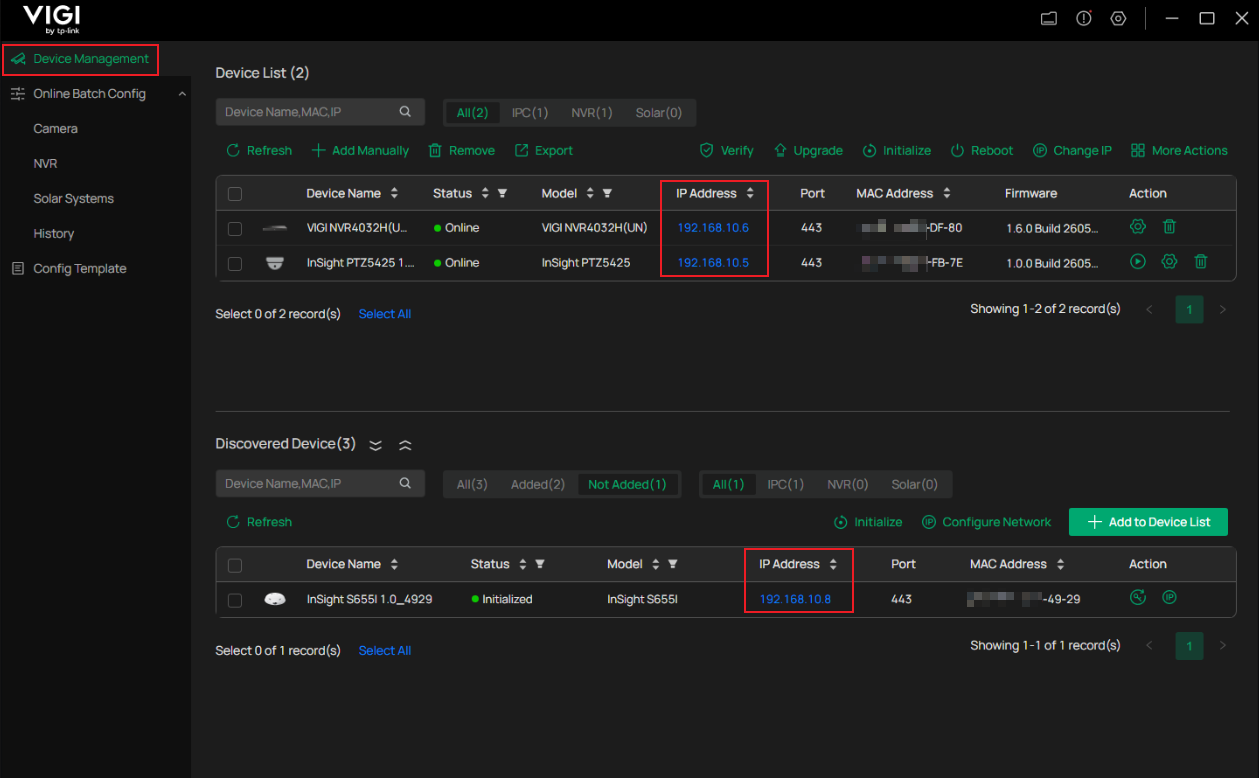Select Added(2) tab in Discovered Device
Image resolution: width=1259 pixels, height=778 pixels.
(x=538, y=484)
